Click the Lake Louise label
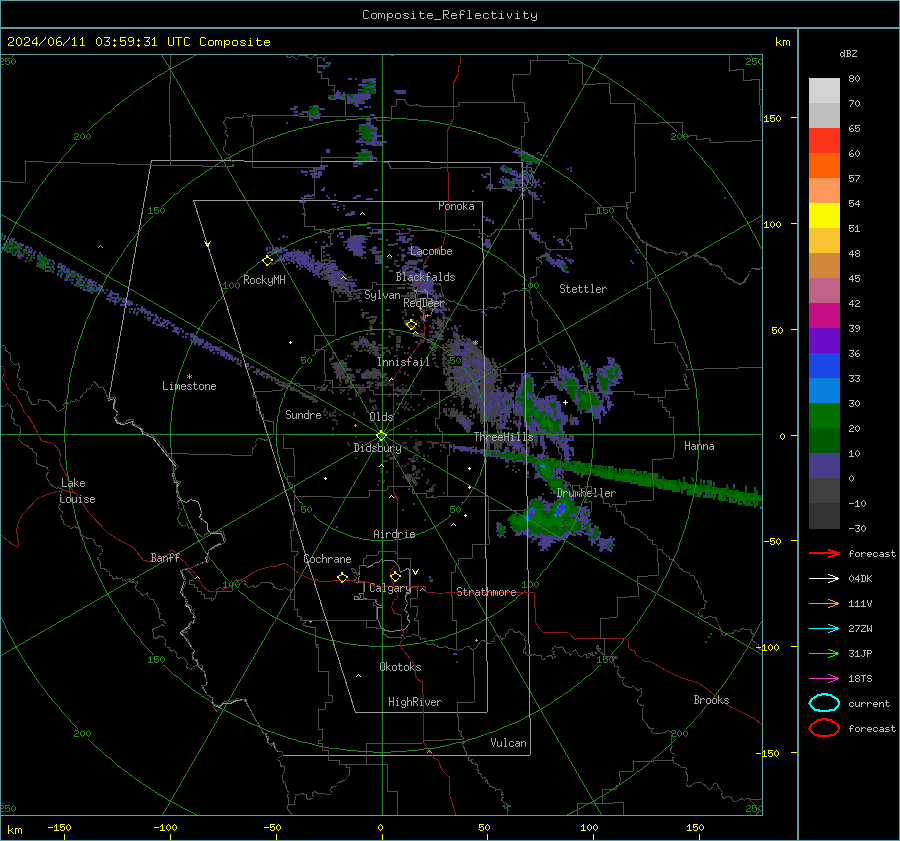Image resolution: width=900 pixels, height=841 pixels. [77, 491]
